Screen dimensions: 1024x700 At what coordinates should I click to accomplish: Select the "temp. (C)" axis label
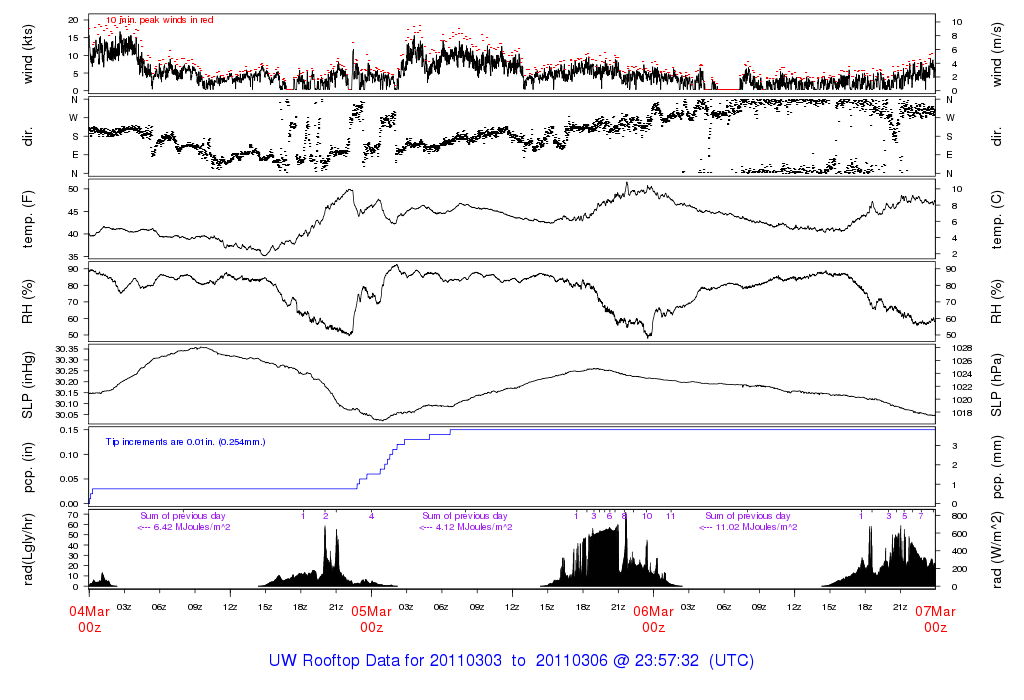[x=997, y=219]
